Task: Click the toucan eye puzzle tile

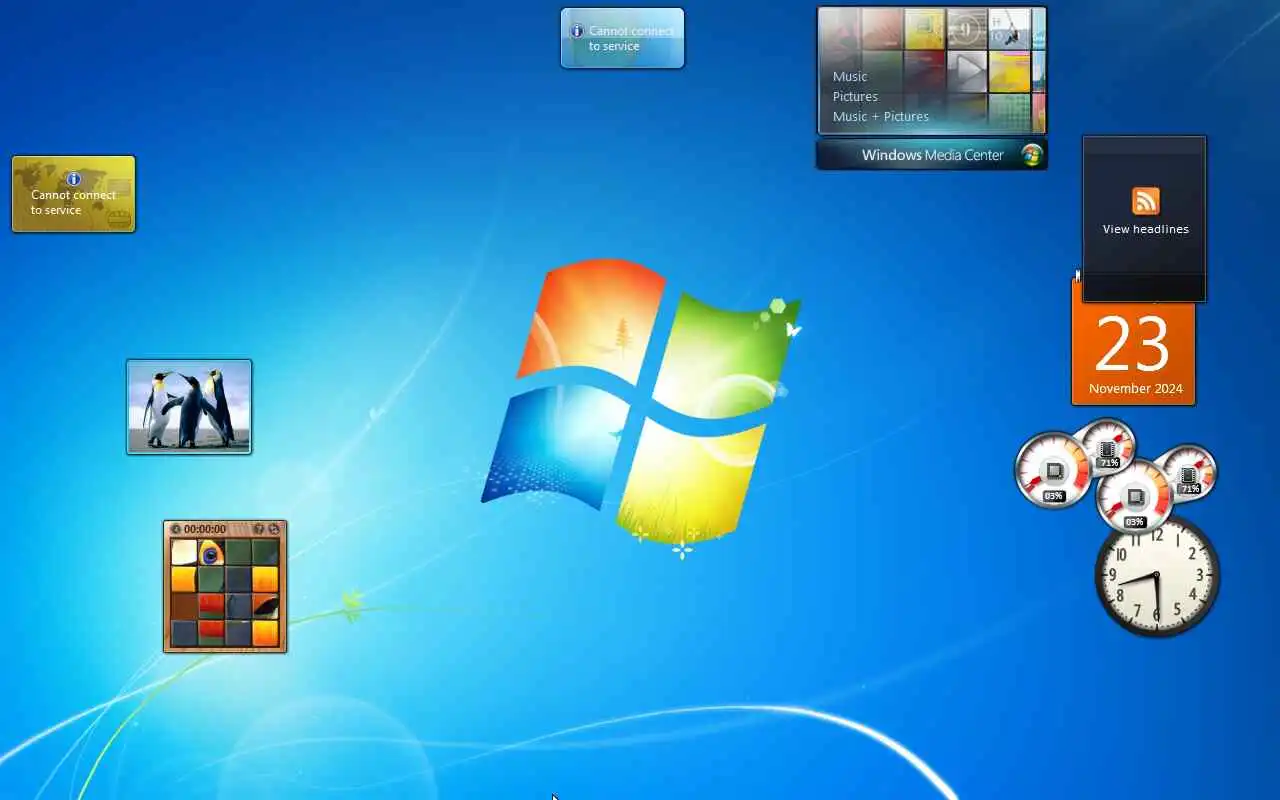Action: pos(211,552)
